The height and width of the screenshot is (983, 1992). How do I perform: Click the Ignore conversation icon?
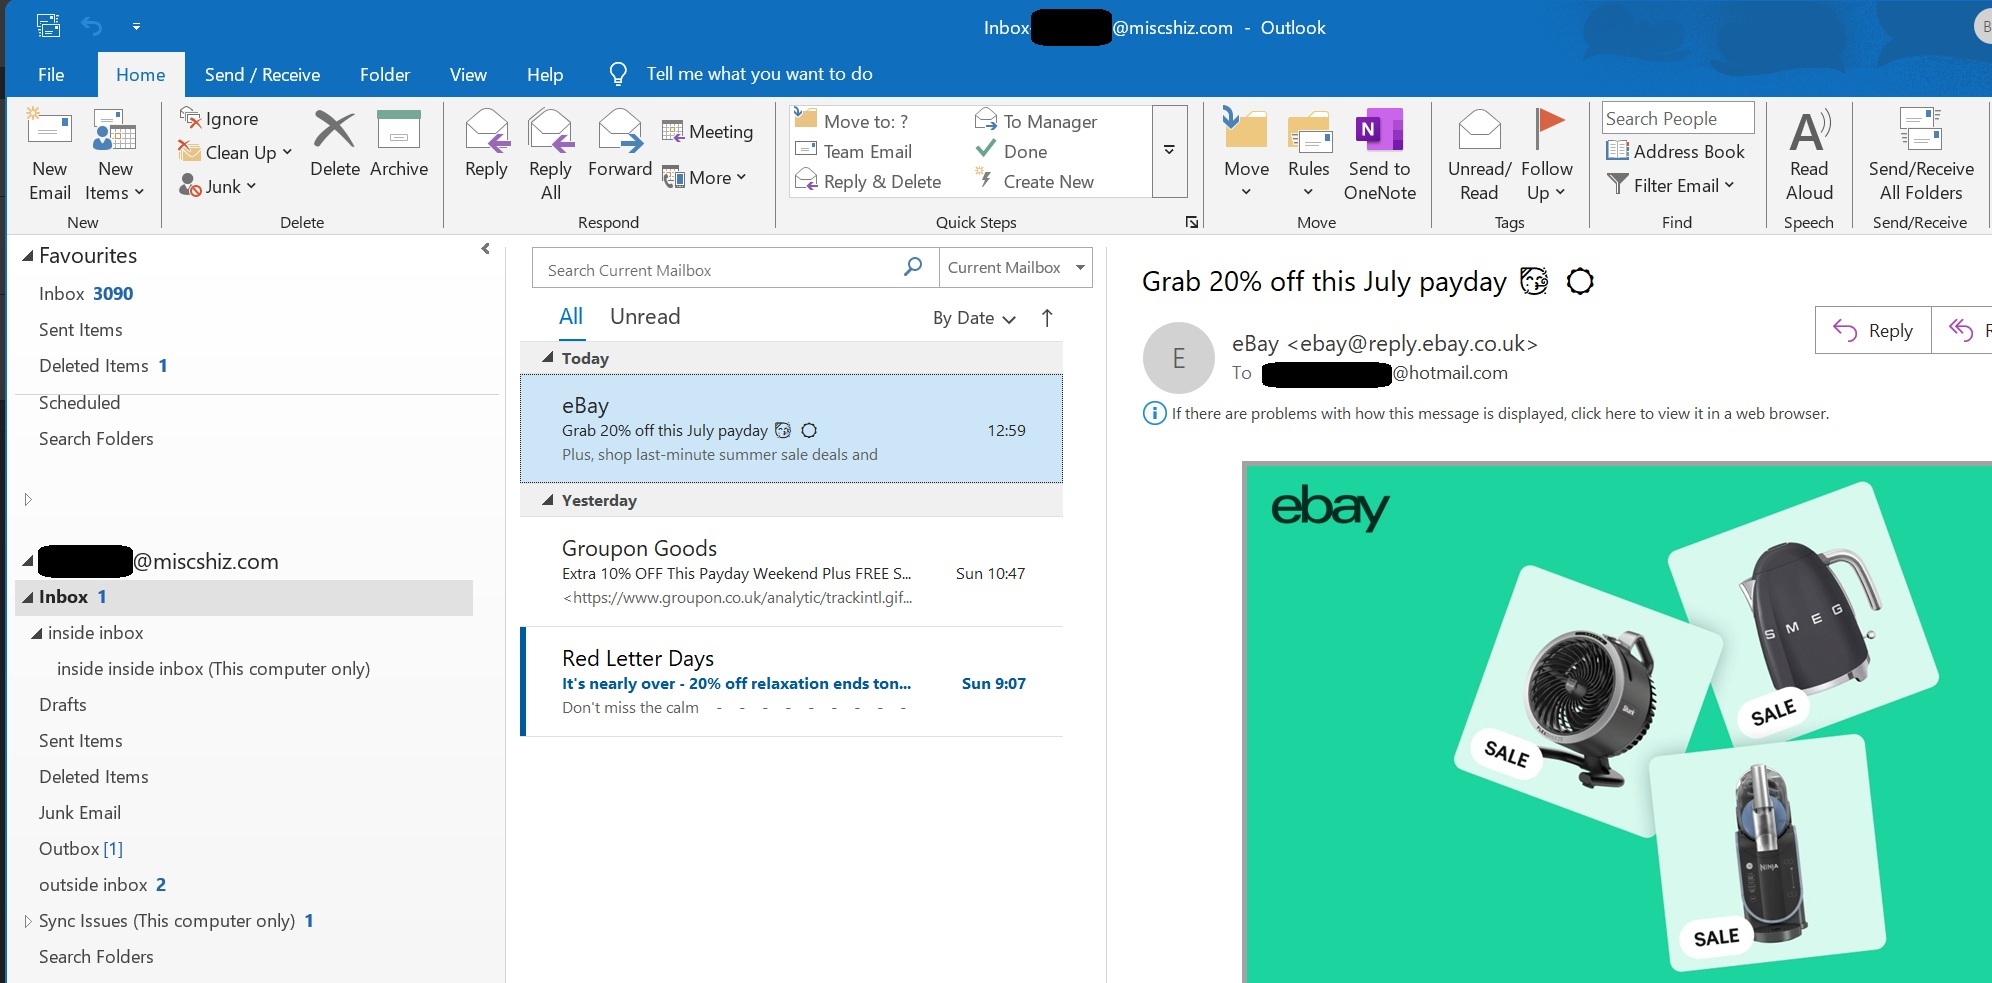190,119
